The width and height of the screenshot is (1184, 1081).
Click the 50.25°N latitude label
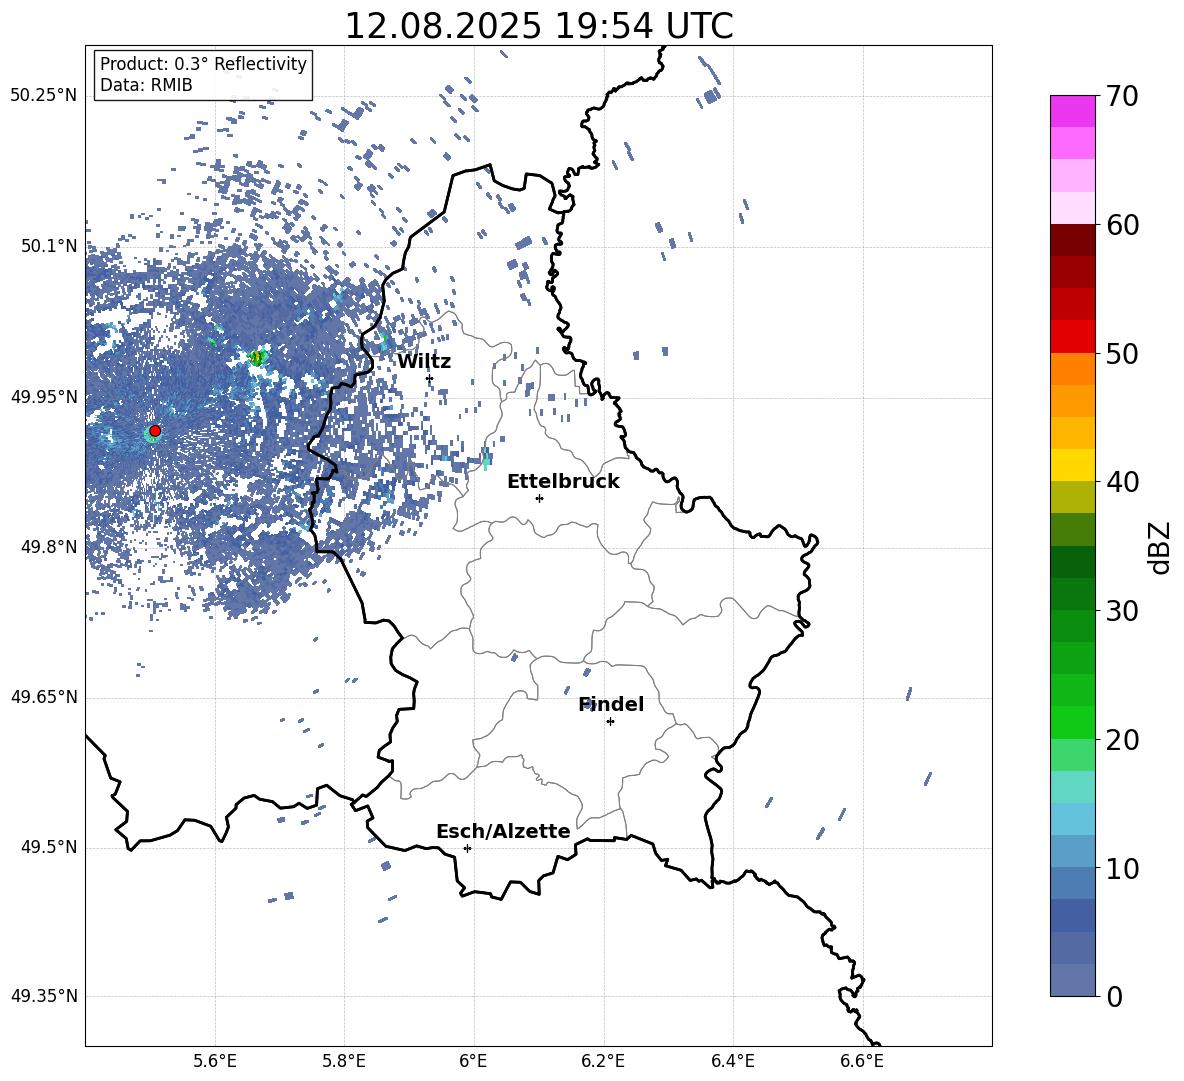click(x=44, y=96)
